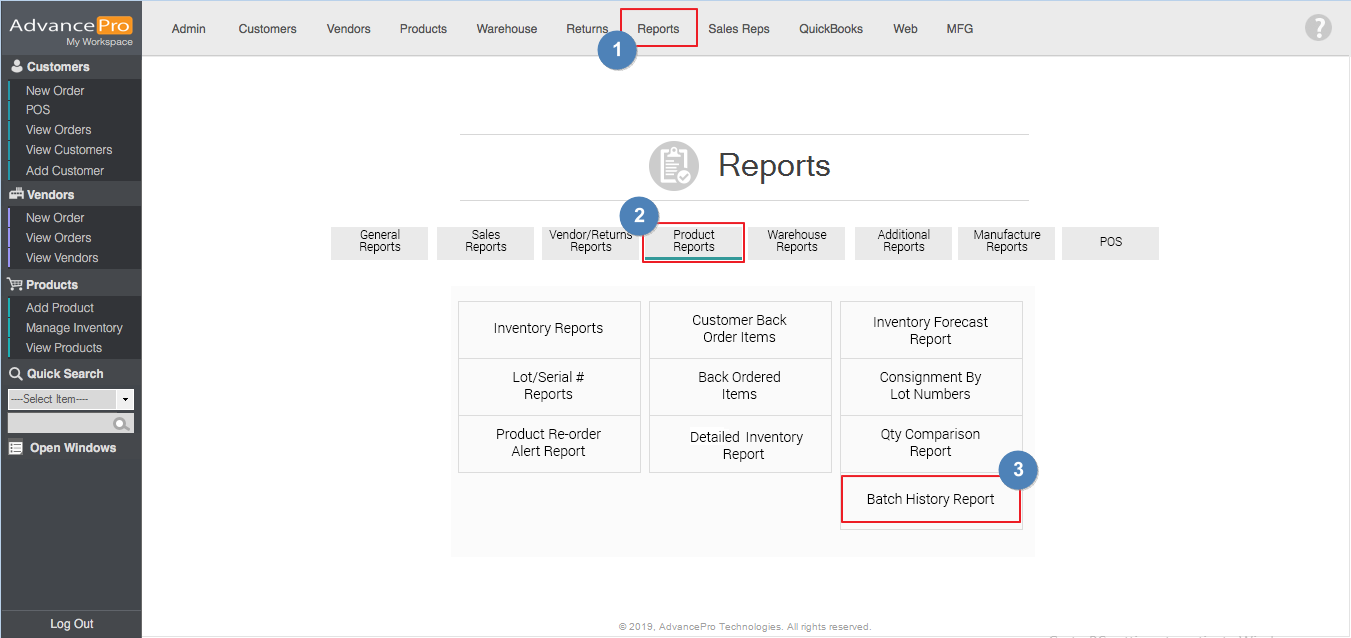The width and height of the screenshot is (1351, 638).
Task: Click the Quick Search text field
Action: pos(60,424)
